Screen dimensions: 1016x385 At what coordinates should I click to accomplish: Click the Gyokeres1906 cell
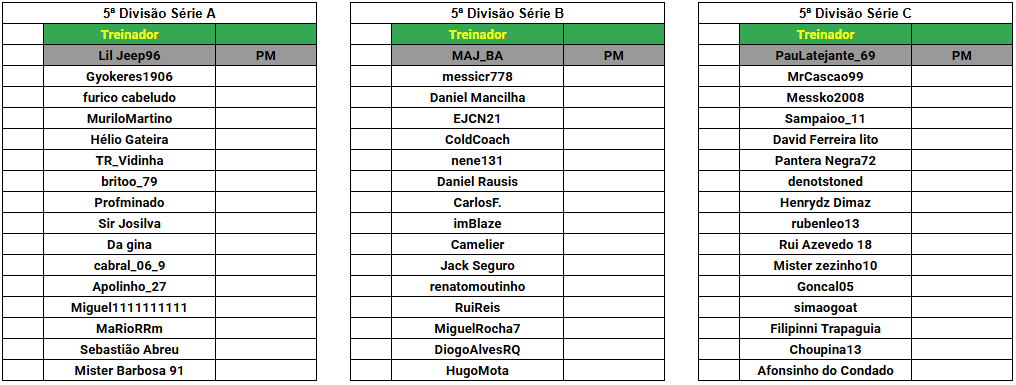click(130, 76)
